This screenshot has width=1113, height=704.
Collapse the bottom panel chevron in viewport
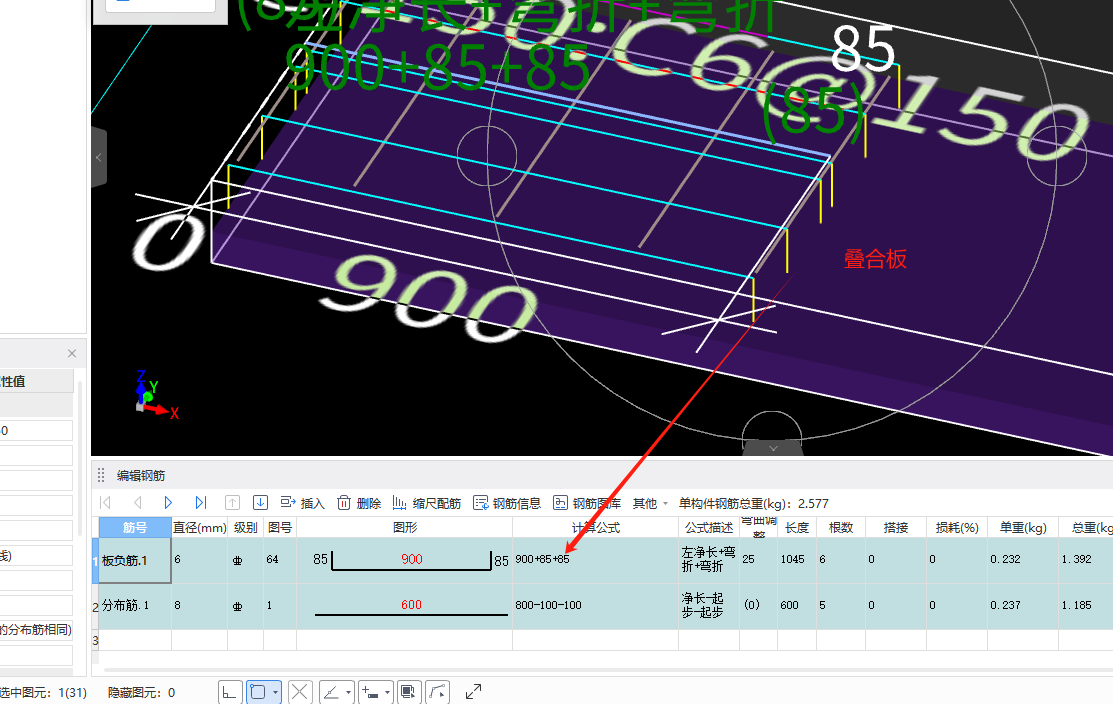[x=773, y=449]
